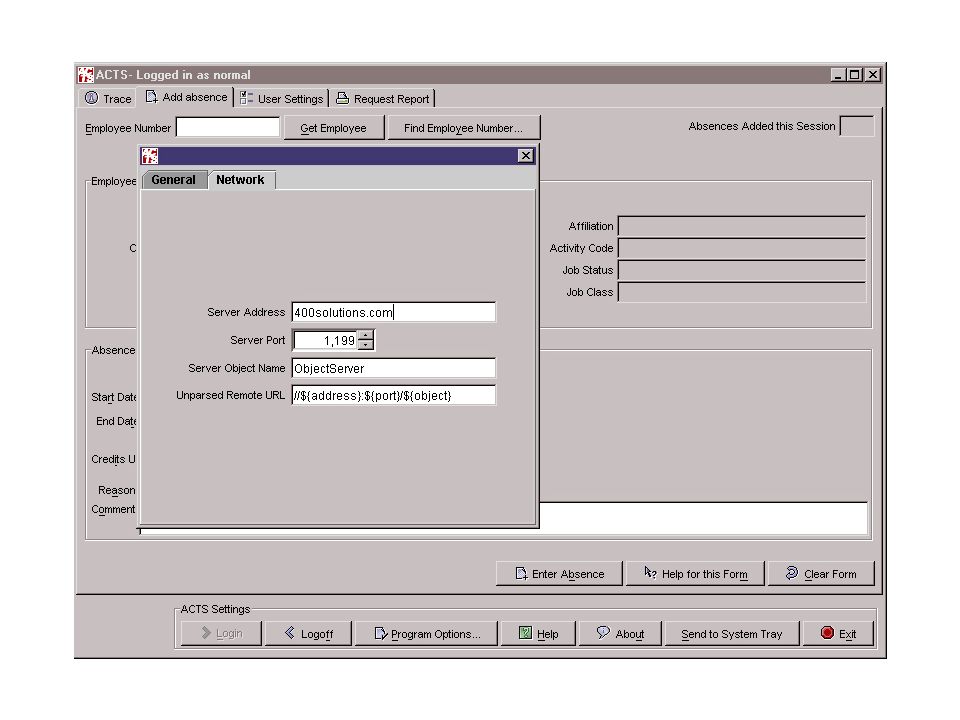Focus the Server Address field
Image resolution: width=960 pixels, height=720 pixels.
(x=394, y=312)
